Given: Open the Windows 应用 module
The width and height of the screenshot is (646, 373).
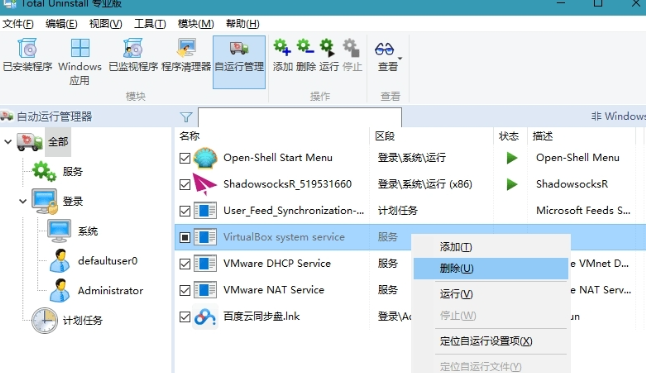Looking at the screenshot, I should tap(80, 62).
